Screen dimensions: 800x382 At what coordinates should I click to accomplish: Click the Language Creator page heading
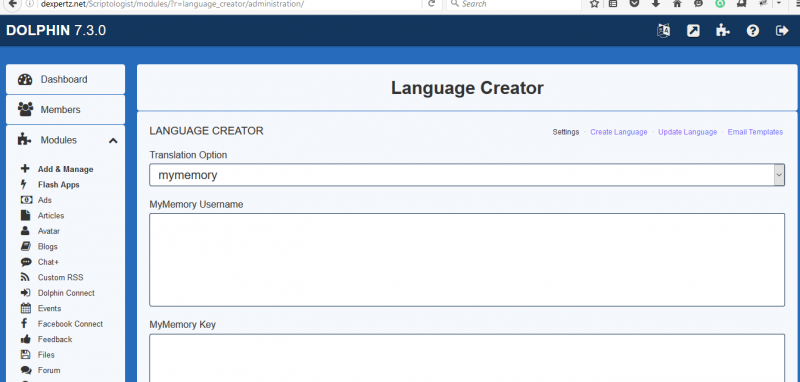(x=467, y=88)
